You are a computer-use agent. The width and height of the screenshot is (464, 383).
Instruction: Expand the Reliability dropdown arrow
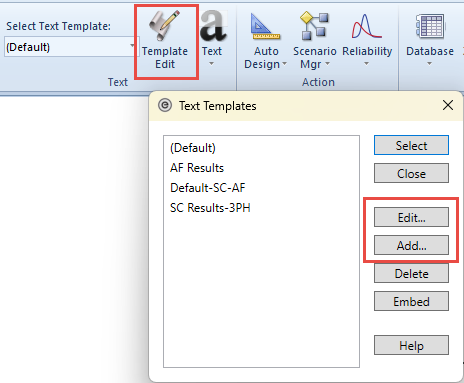[366, 64]
